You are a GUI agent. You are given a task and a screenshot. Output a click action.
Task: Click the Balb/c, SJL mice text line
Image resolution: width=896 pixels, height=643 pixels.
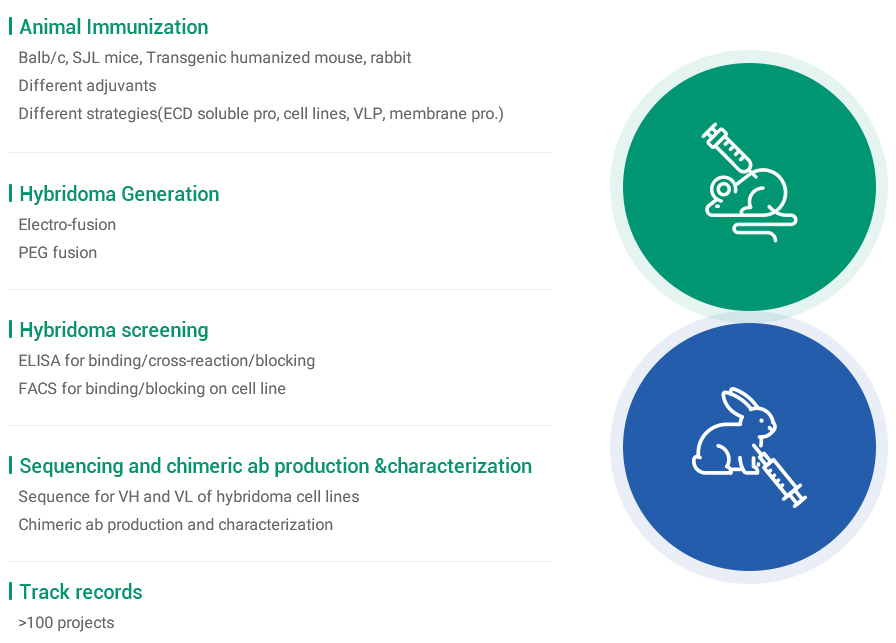215,58
